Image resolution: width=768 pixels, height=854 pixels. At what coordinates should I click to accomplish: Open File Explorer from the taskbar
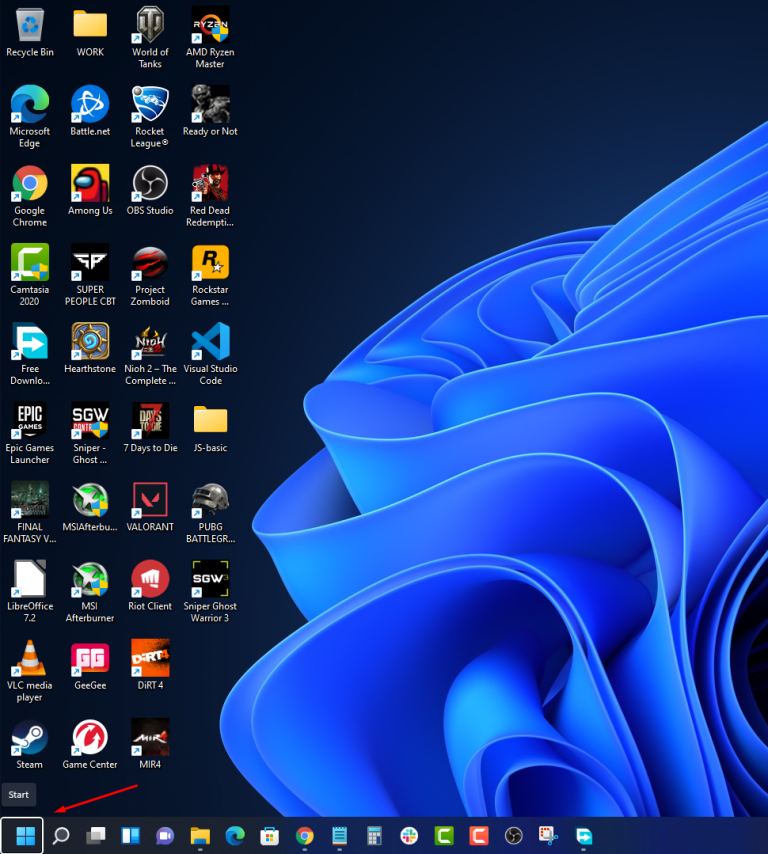tap(200, 835)
